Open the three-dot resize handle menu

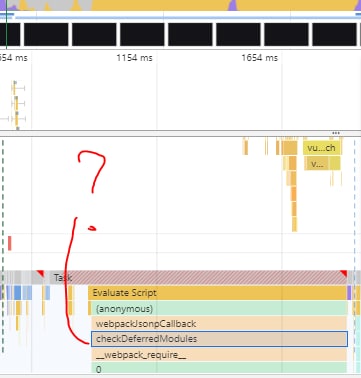336,133
